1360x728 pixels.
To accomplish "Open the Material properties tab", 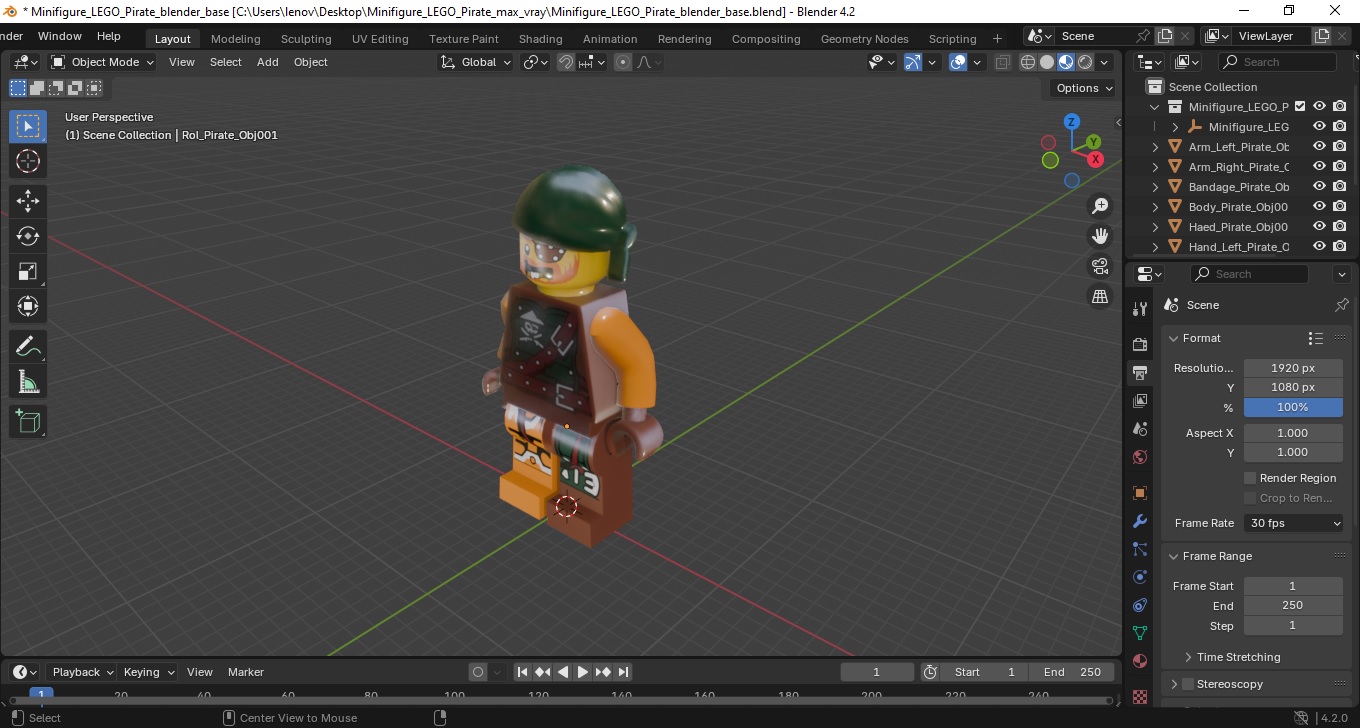I will tap(1140, 661).
